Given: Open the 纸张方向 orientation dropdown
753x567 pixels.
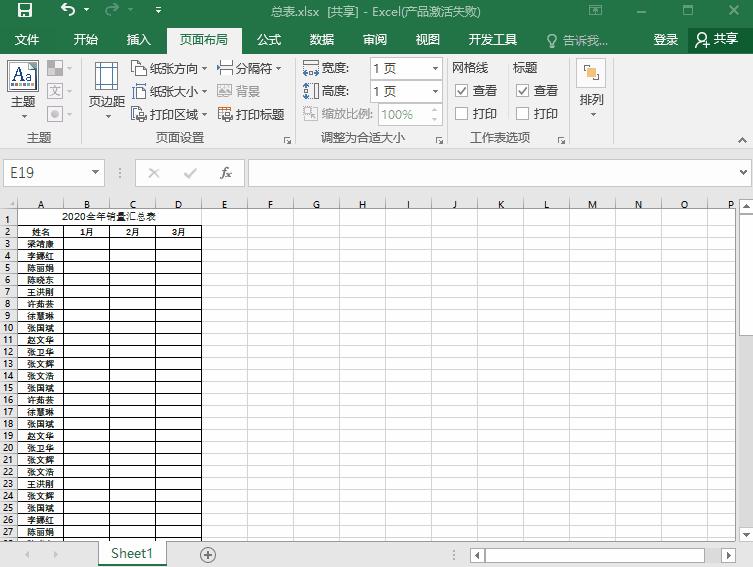Looking at the screenshot, I should click(x=169, y=69).
